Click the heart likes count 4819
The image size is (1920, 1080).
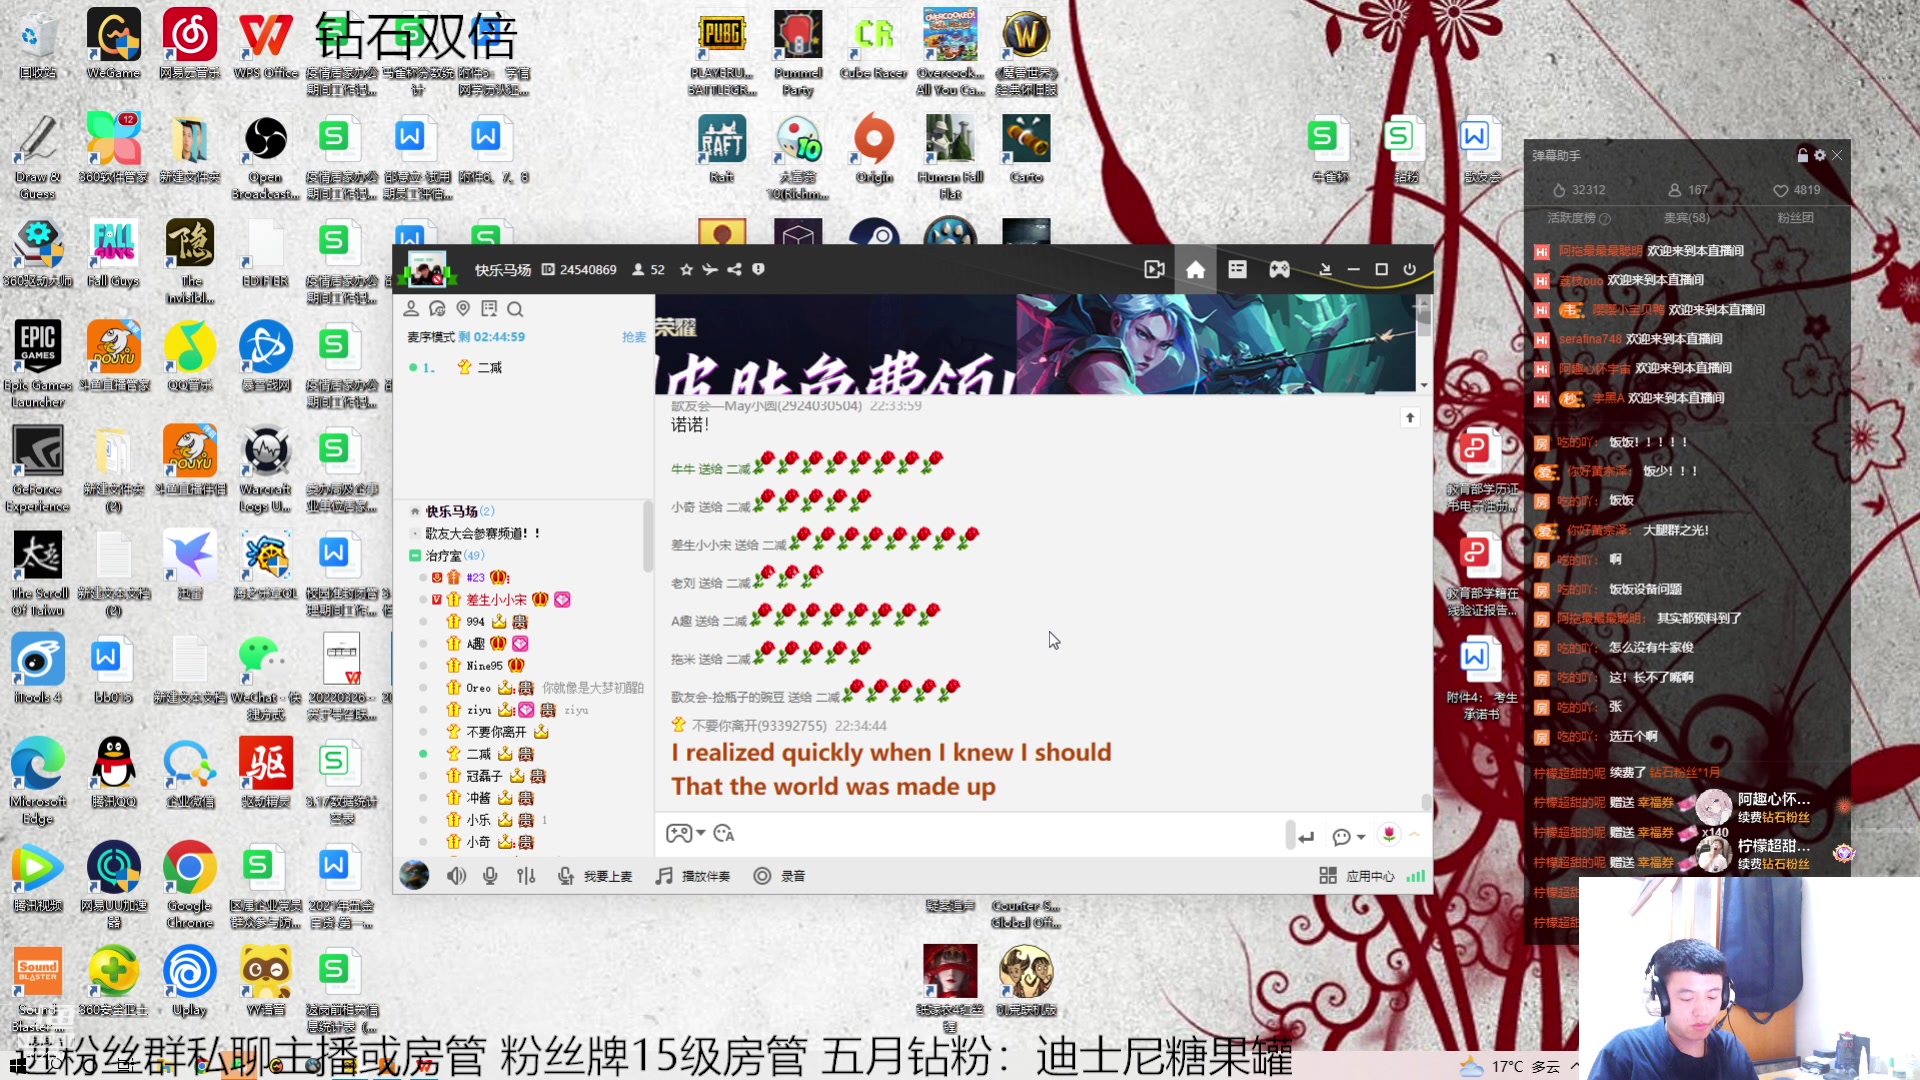pyautogui.click(x=1796, y=190)
